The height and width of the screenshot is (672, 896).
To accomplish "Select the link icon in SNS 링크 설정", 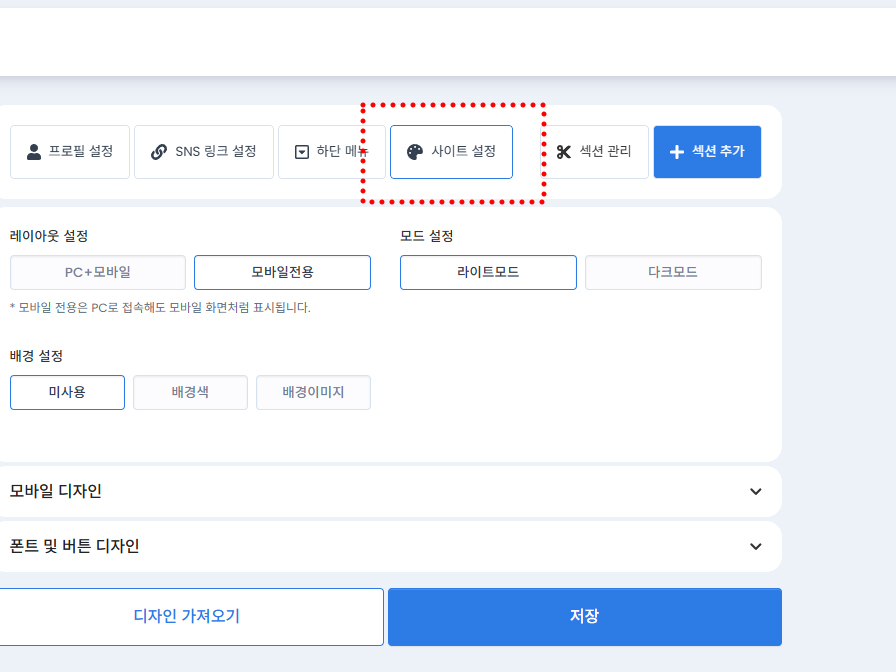I will (158, 152).
